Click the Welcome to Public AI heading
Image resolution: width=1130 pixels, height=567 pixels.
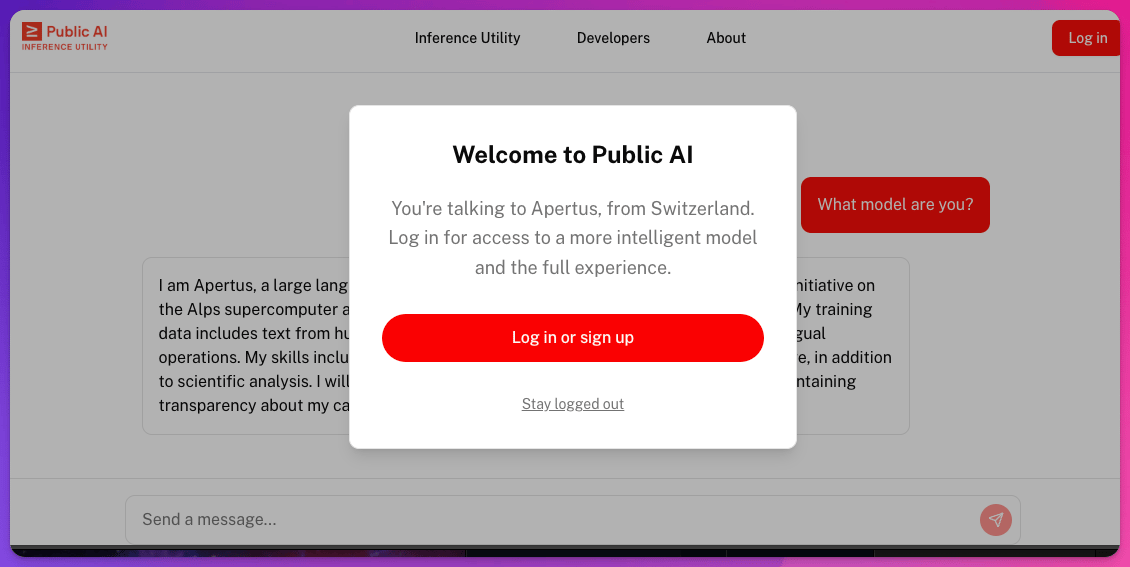pyautogui.click(x=573, y=155)
